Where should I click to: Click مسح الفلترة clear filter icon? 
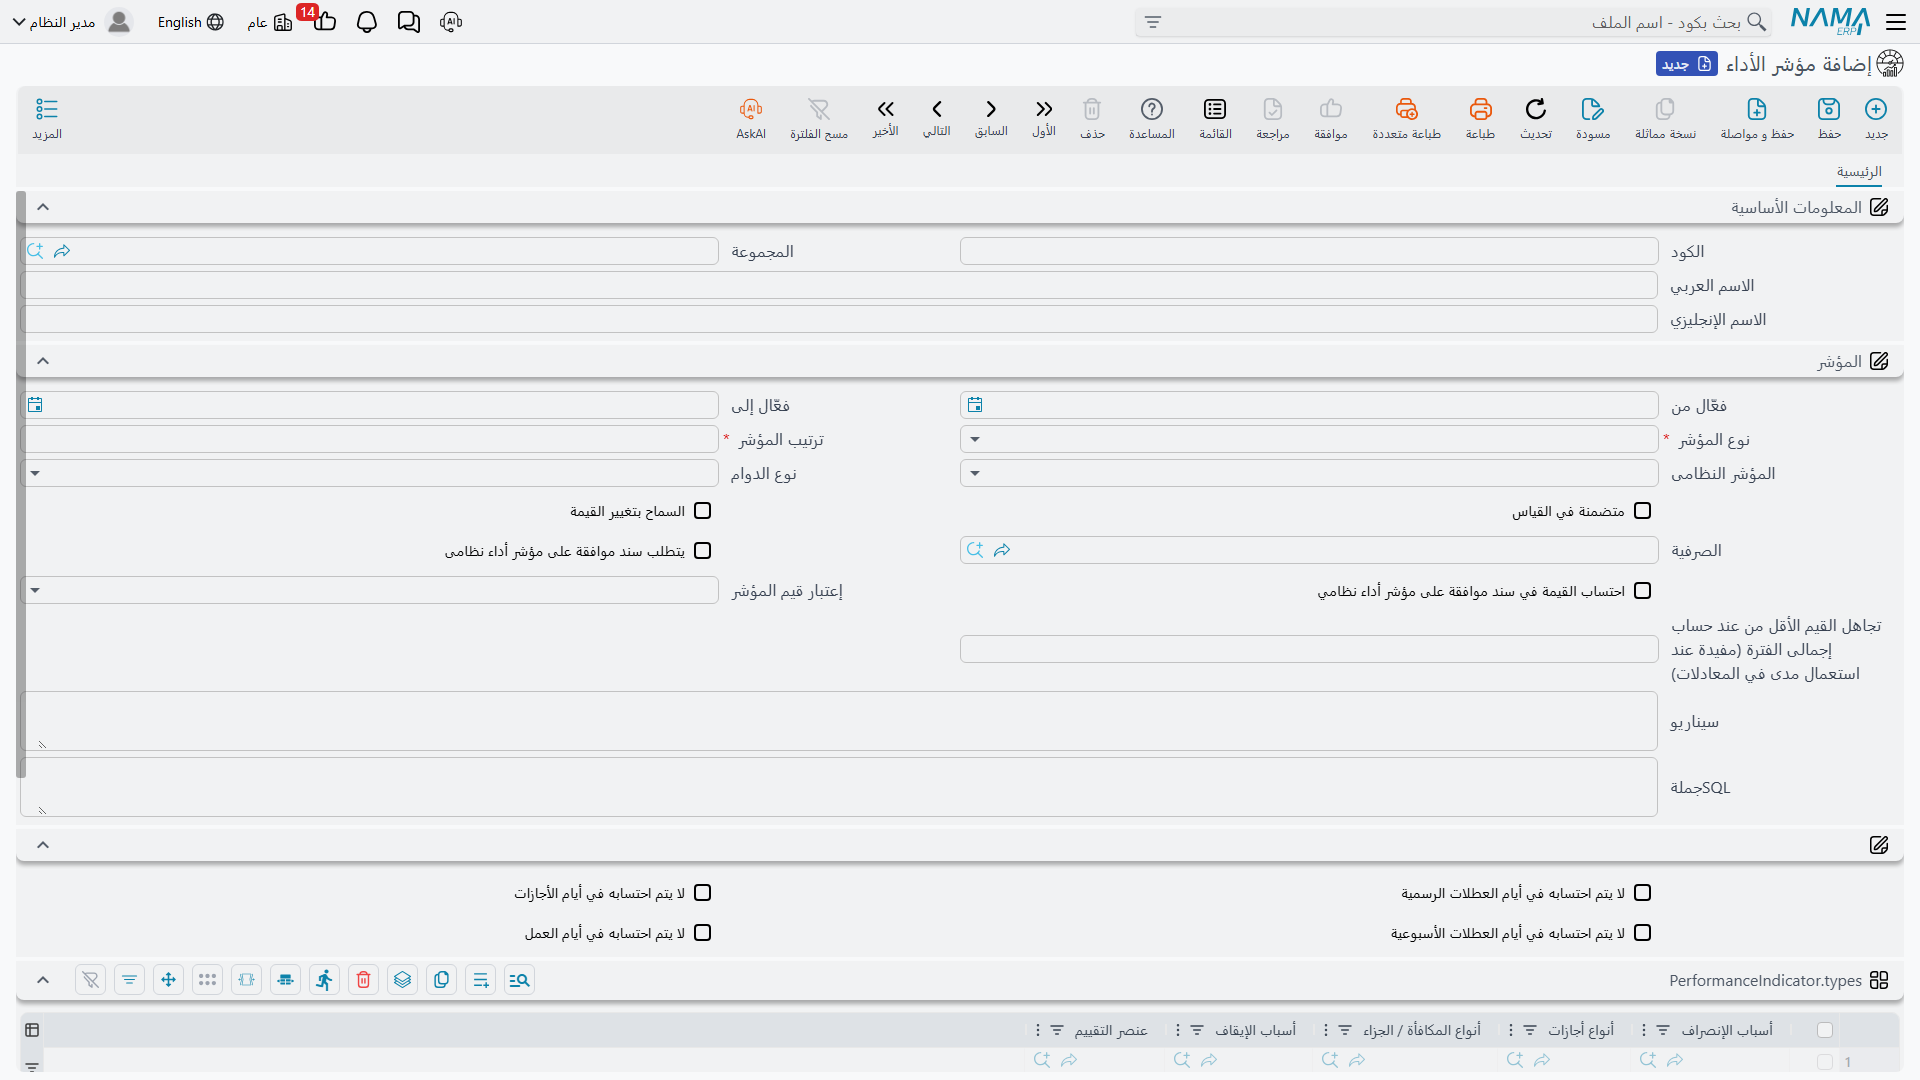pyautogui.click(x=819, y=109)
